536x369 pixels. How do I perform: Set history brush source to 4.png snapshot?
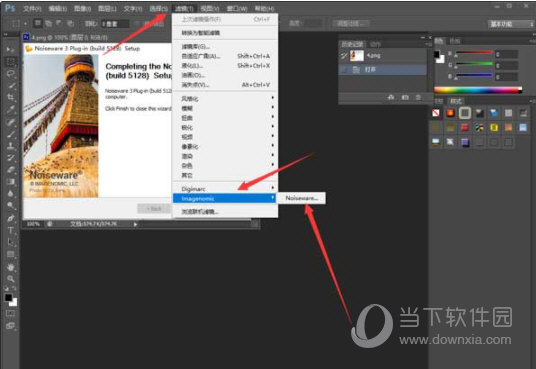tap(344, 55)
